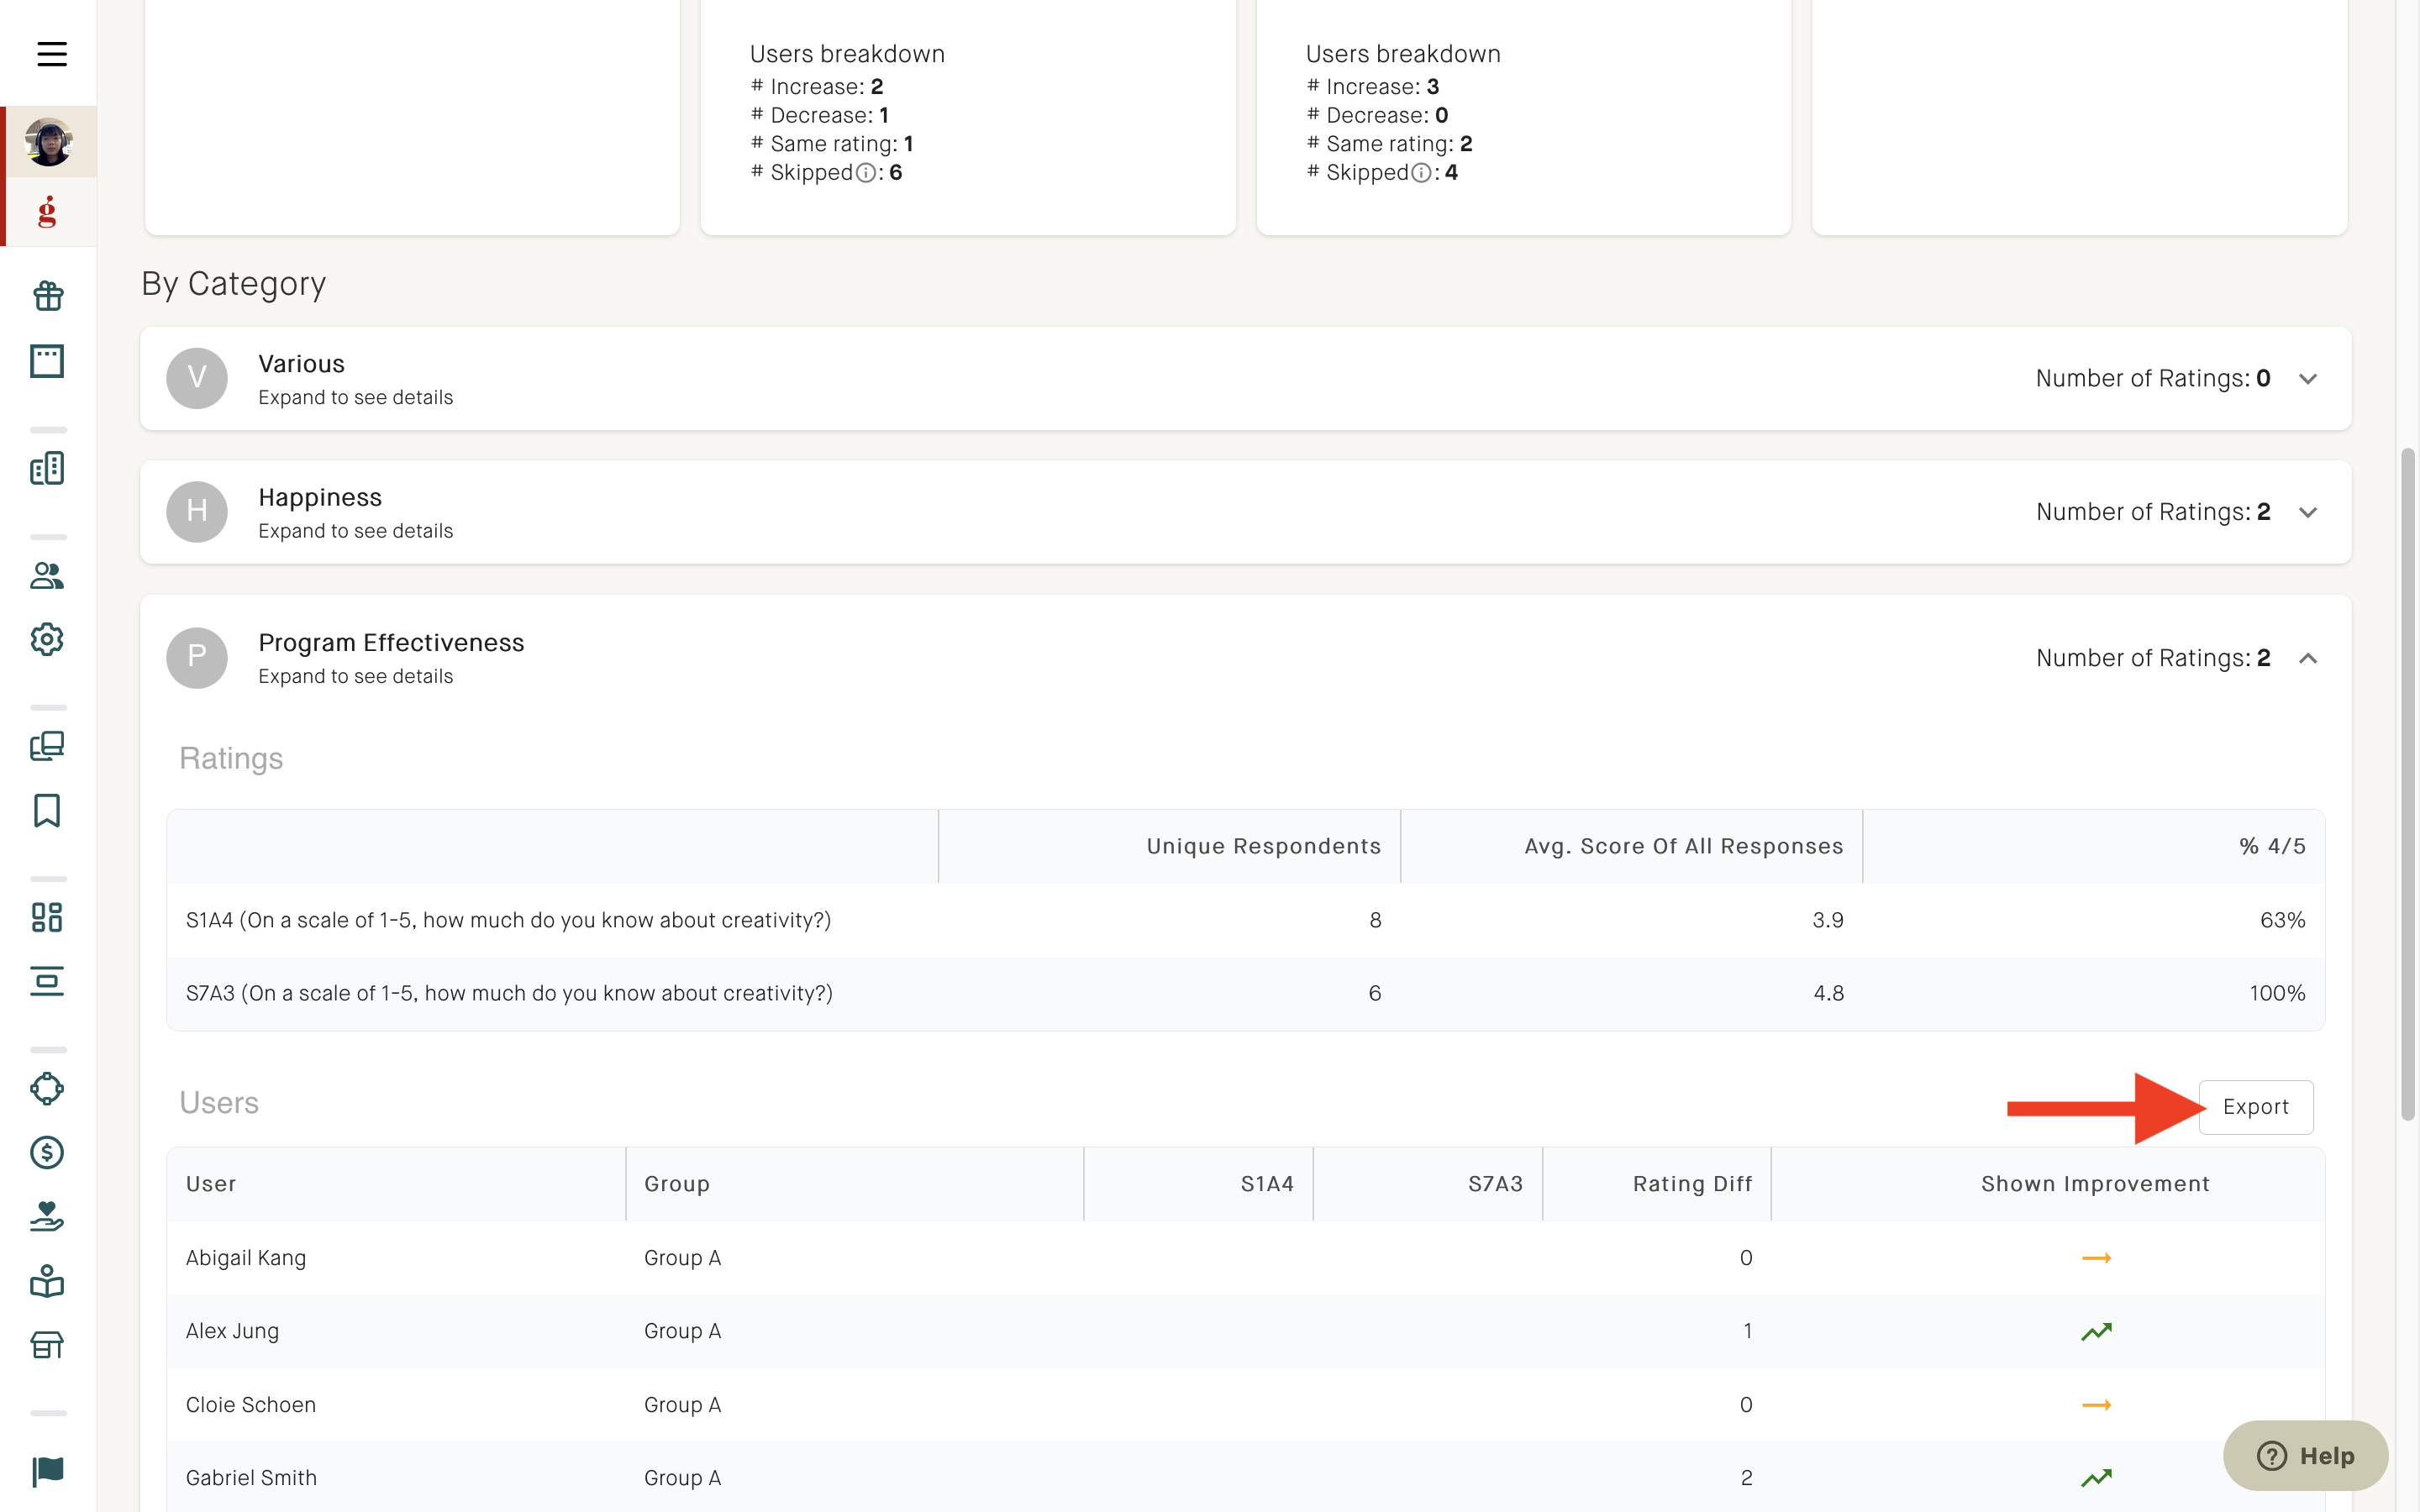Image resolution: width=2420 pixels, height=1512 pixels.
Task: Select the users group sidebar icon
Action: click(48, 575)
